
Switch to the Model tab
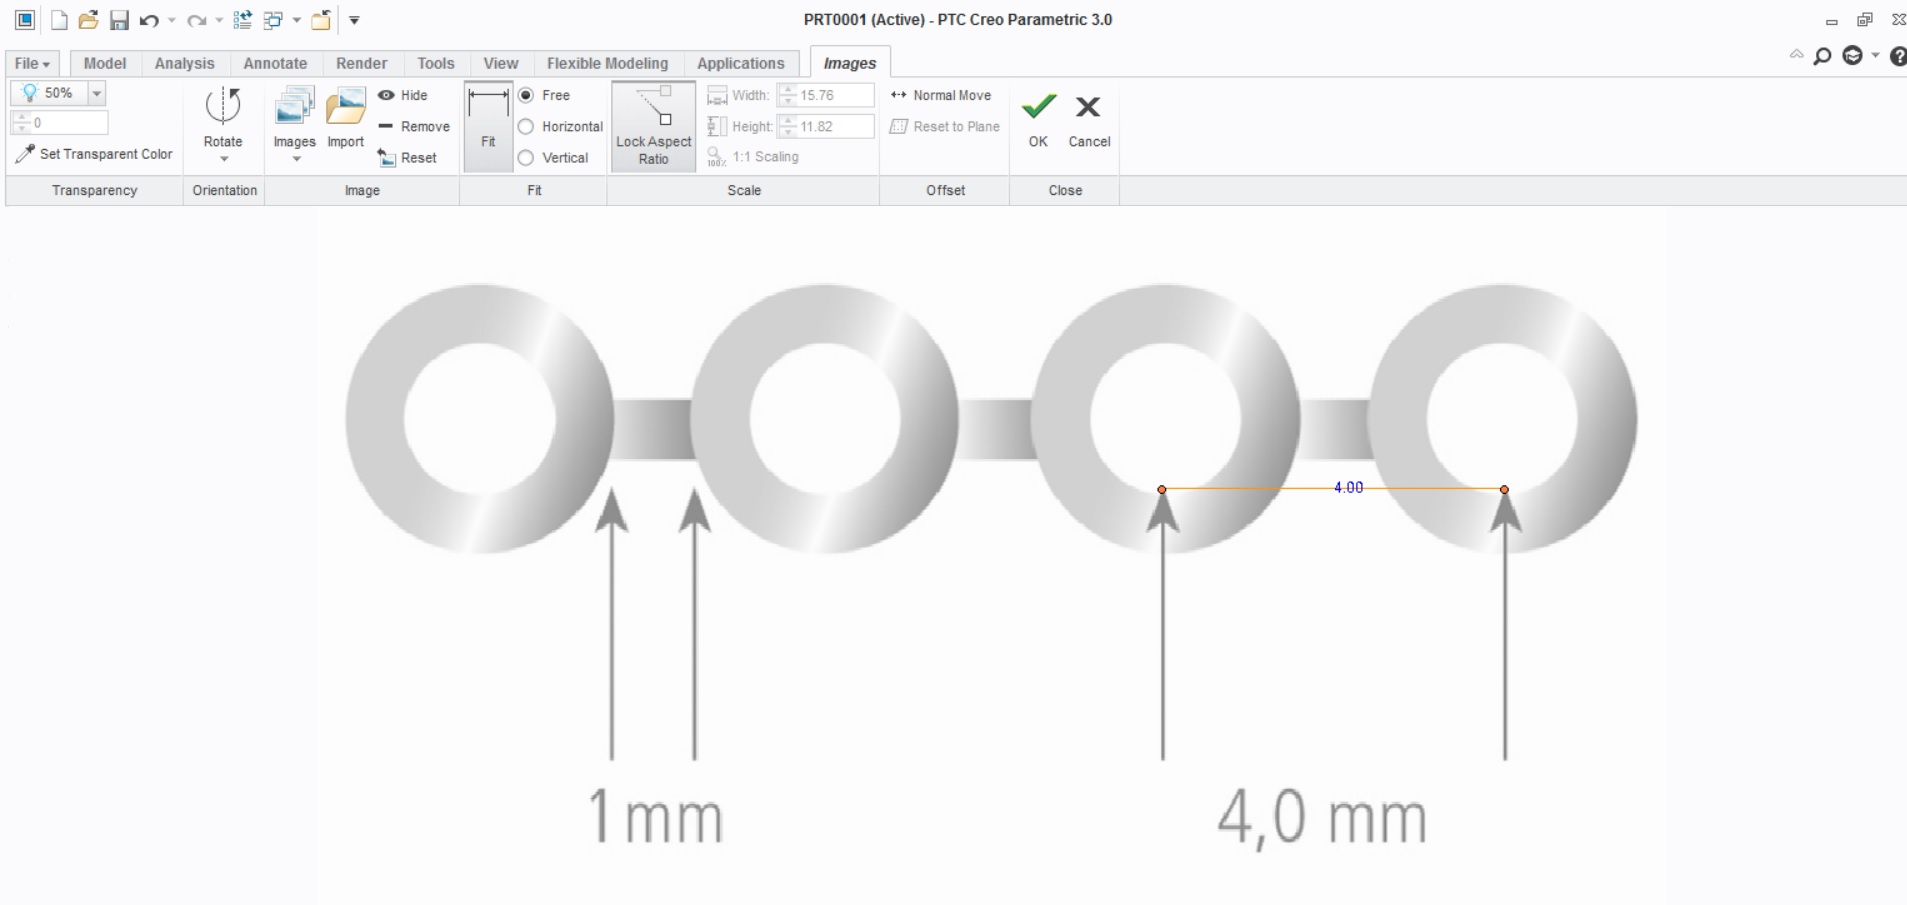(x=105, y=63)
